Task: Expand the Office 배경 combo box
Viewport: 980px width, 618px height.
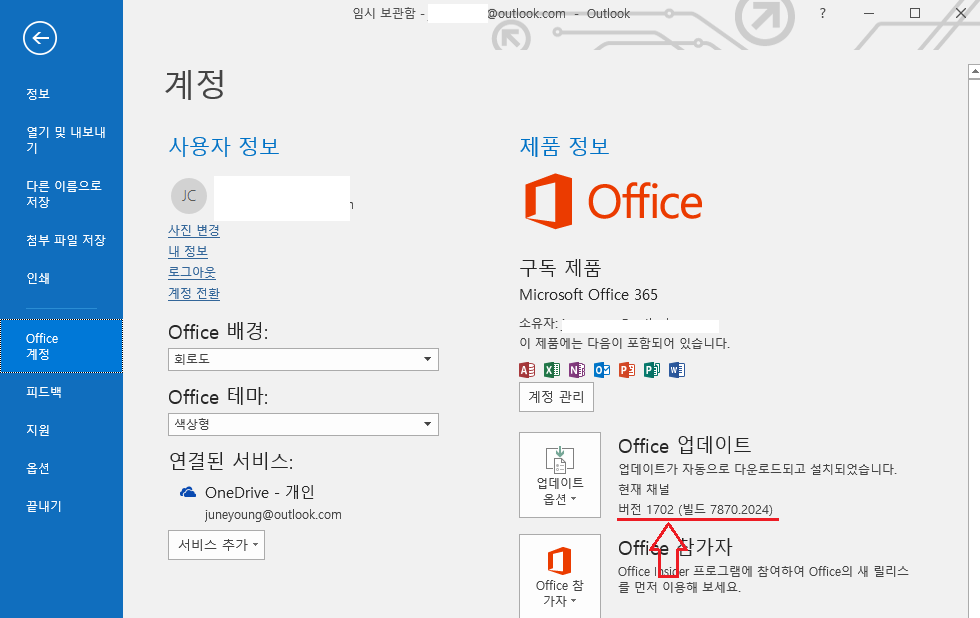Action: pos(303,359)
